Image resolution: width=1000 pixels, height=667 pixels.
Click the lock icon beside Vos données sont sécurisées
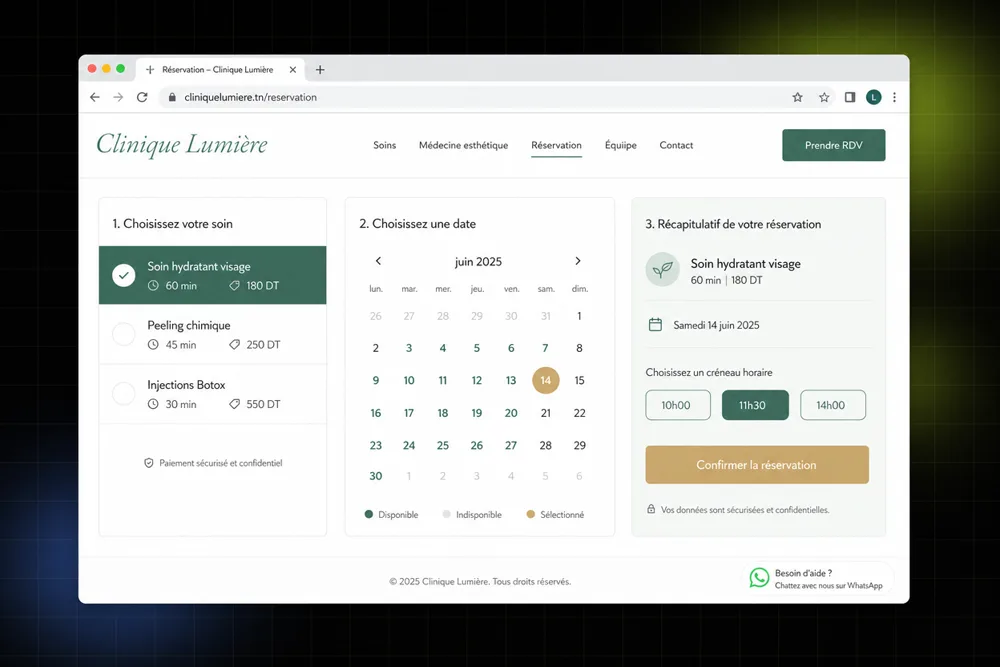click(x=651, y=509)
